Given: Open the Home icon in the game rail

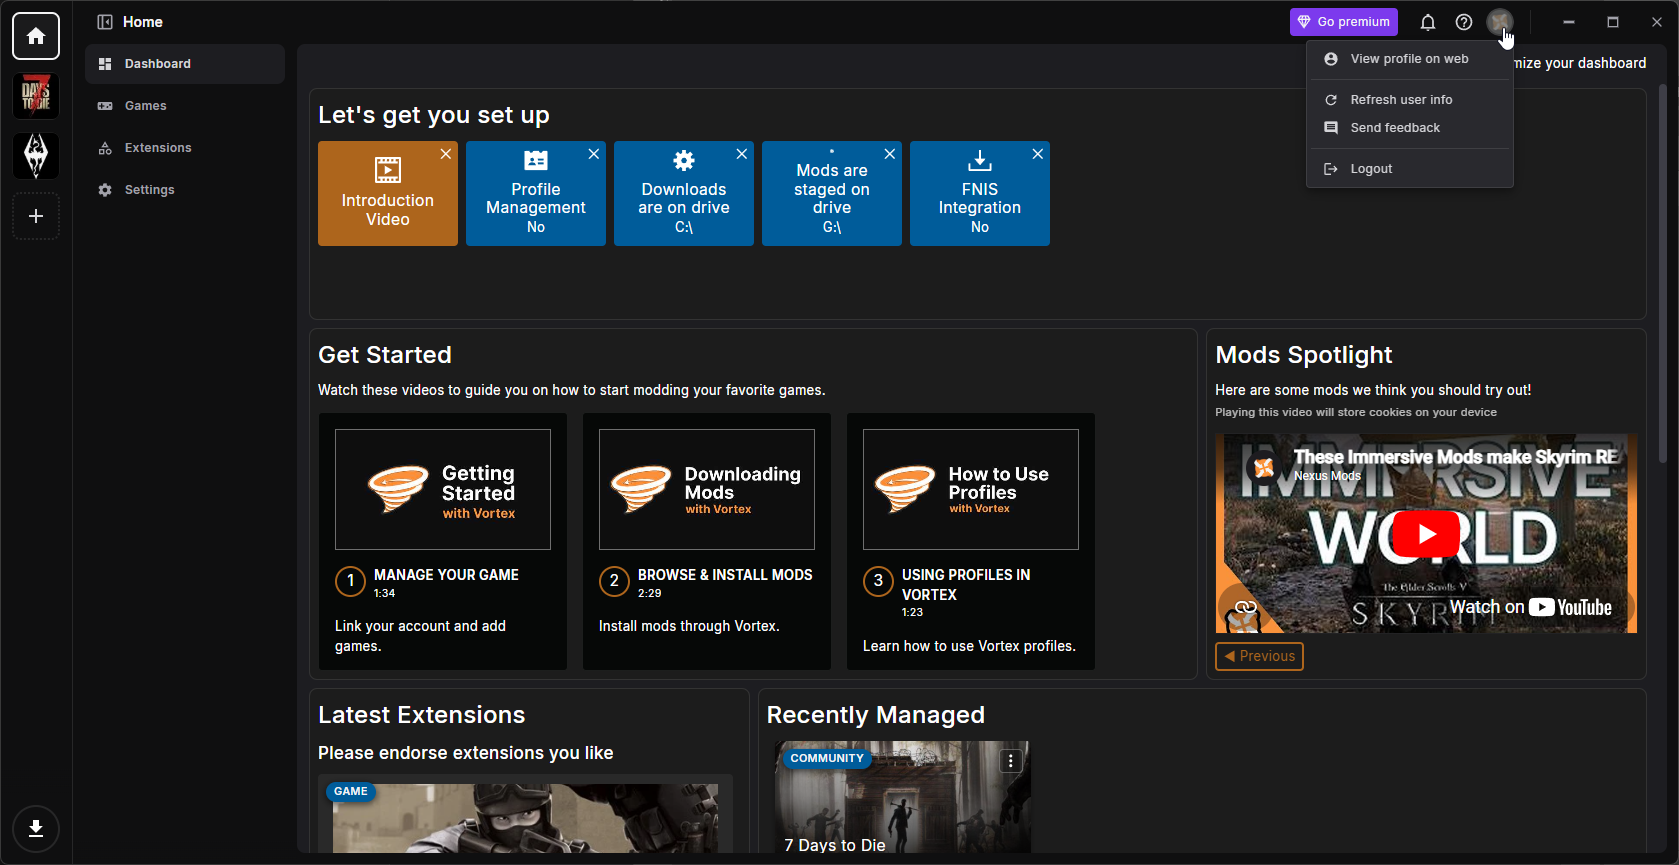Looking at the screenshot, I should click(36, 36).
